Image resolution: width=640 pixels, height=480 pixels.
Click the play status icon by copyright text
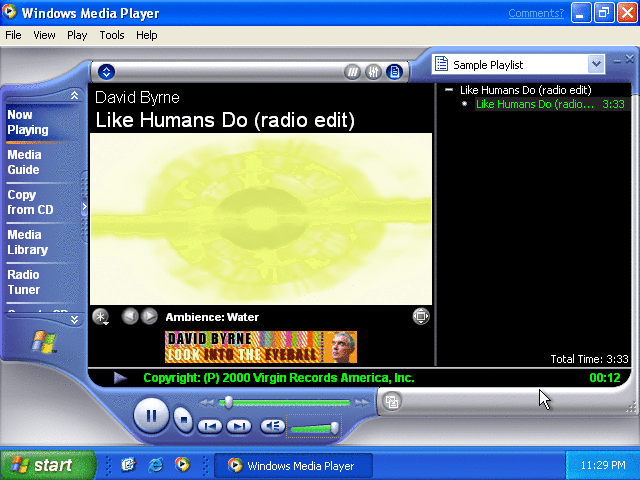[120, 378]
